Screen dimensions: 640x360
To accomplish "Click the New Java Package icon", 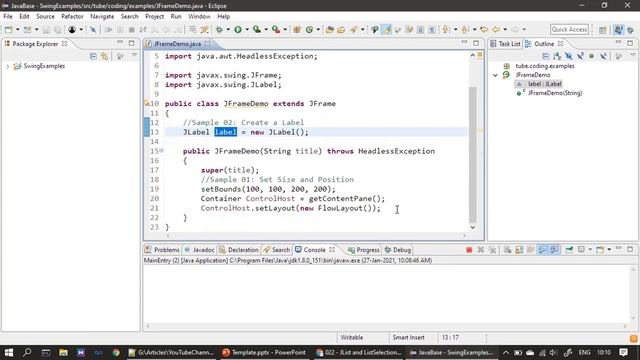I will tap(297, 29).
